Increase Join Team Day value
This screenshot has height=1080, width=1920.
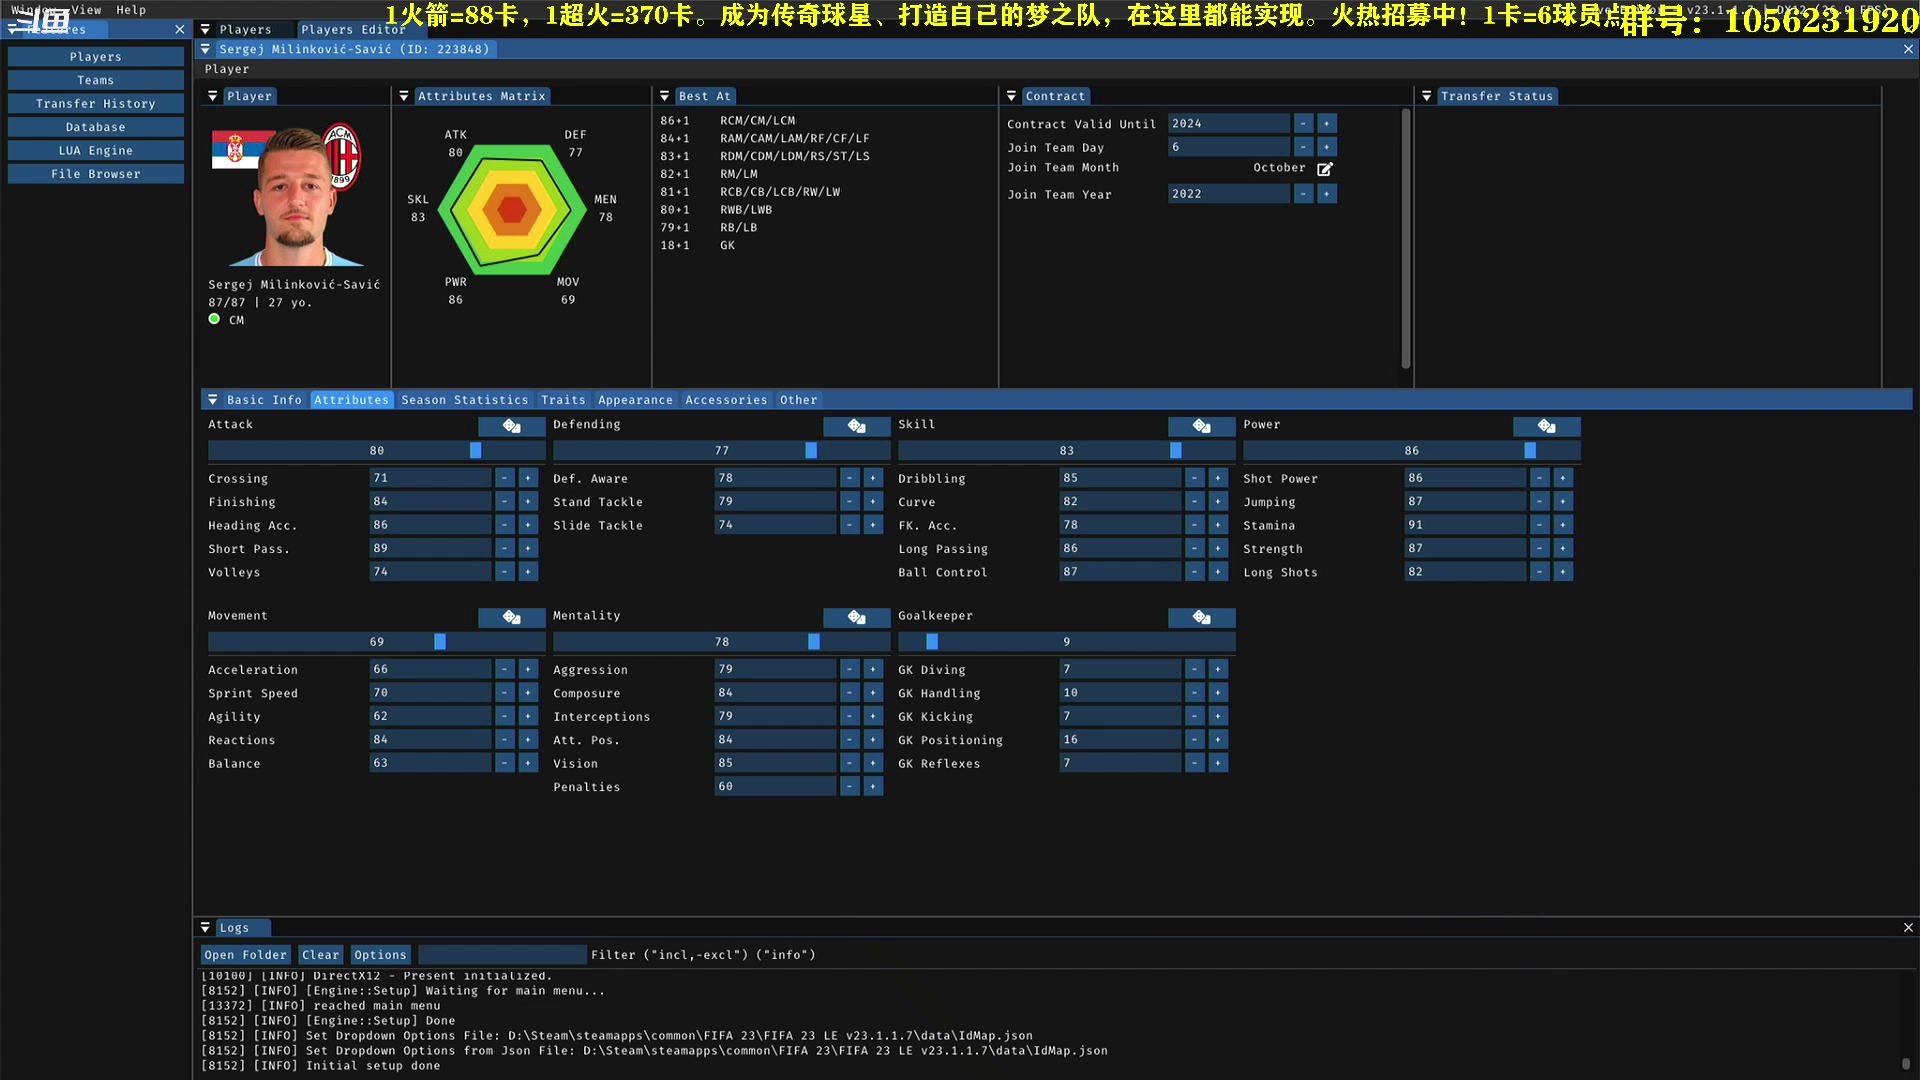click(1327, 147)
